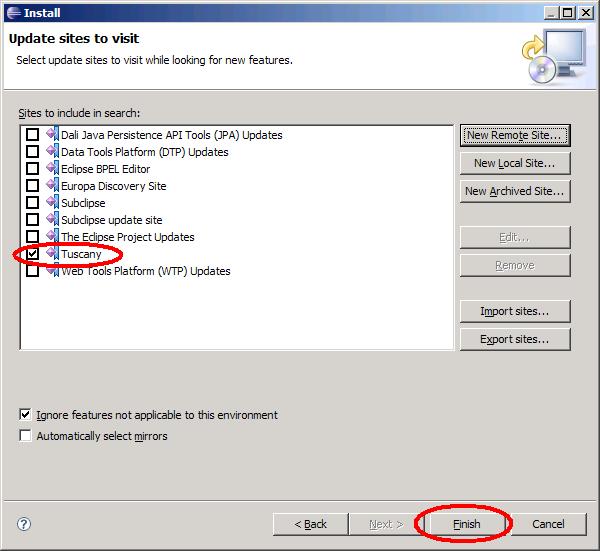The width and height of the screenshot is (600, 551).
Task: Click the disabled Next button
Action: click(386, 524)
